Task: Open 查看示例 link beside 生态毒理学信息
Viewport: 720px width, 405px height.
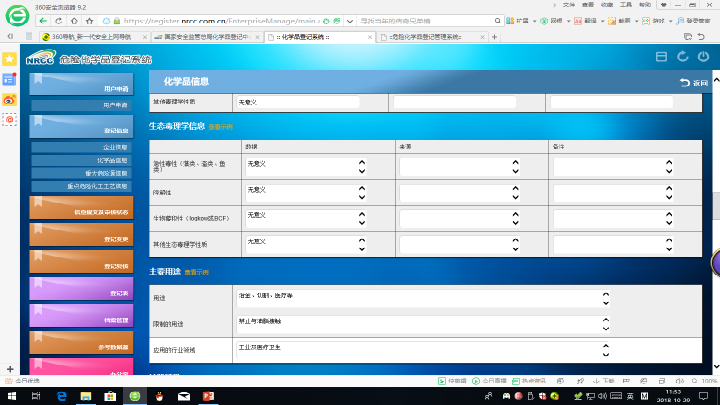Action: click(221, 127)
